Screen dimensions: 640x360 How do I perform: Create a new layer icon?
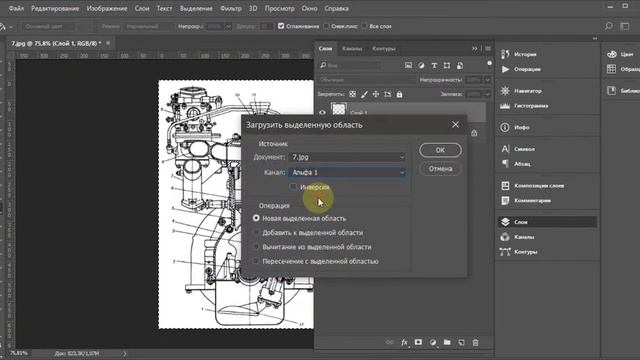click(x=461, y=342)
